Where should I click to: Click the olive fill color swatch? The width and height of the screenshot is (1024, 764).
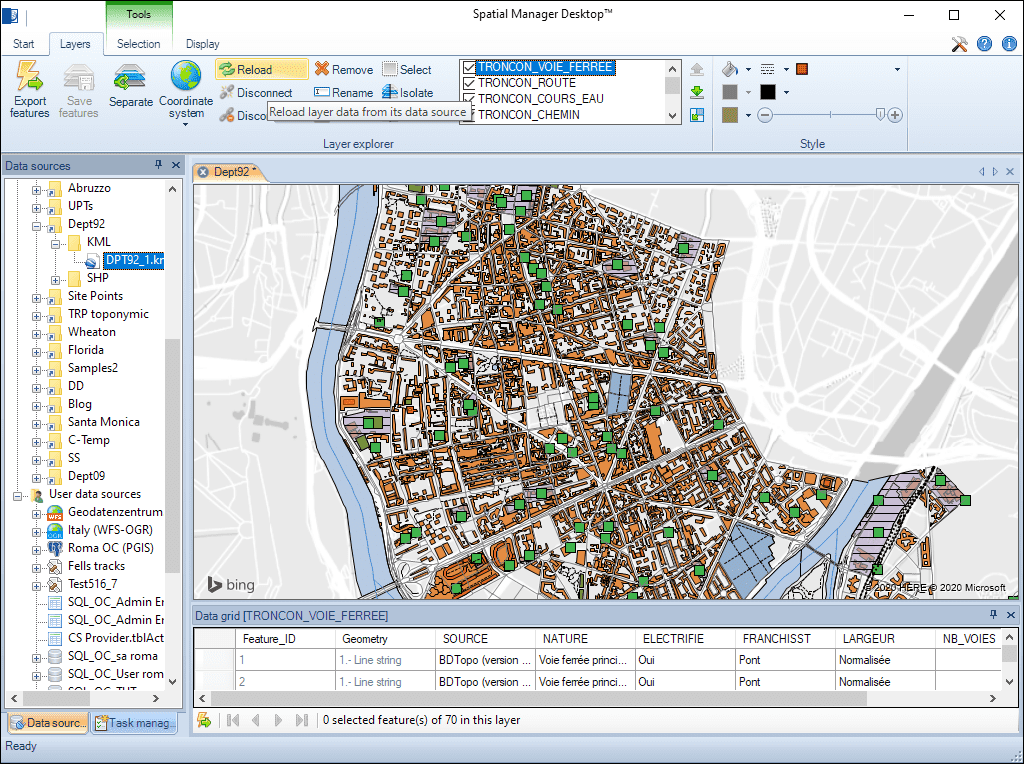click(730, 115)
